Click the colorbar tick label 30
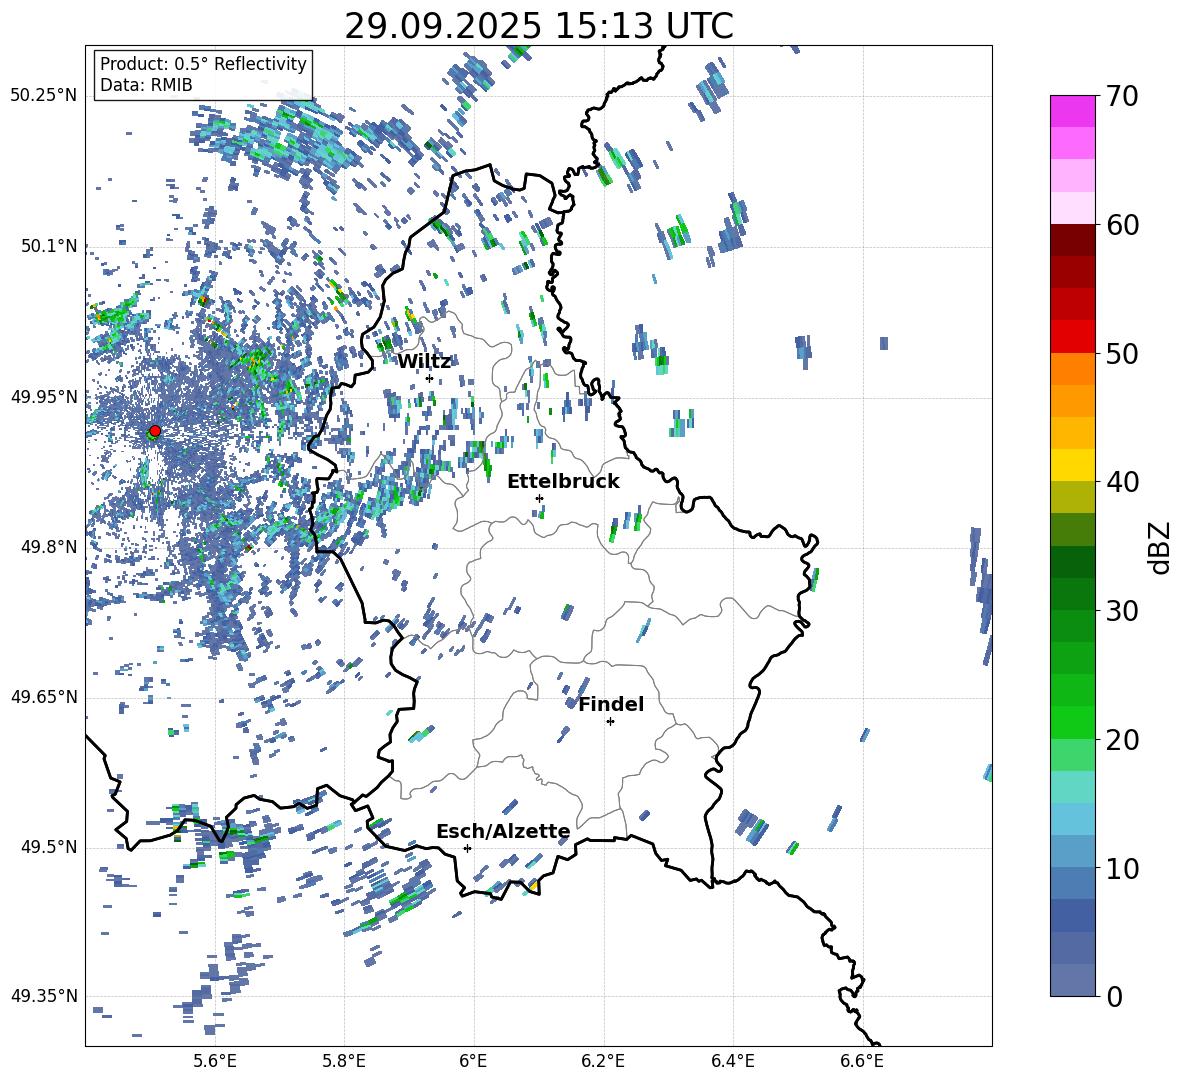The image size is (1184, 1081). (x=1122, y=611)
